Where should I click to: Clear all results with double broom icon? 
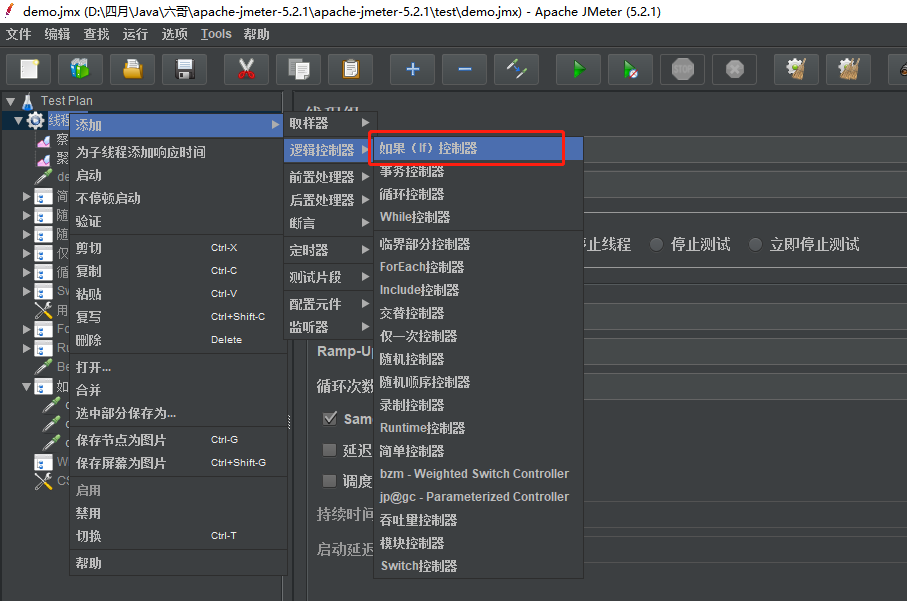849,69
